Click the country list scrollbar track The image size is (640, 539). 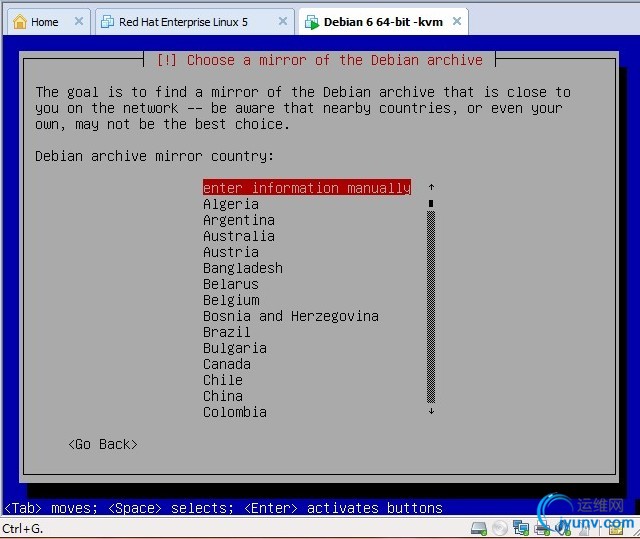point(431,307)
